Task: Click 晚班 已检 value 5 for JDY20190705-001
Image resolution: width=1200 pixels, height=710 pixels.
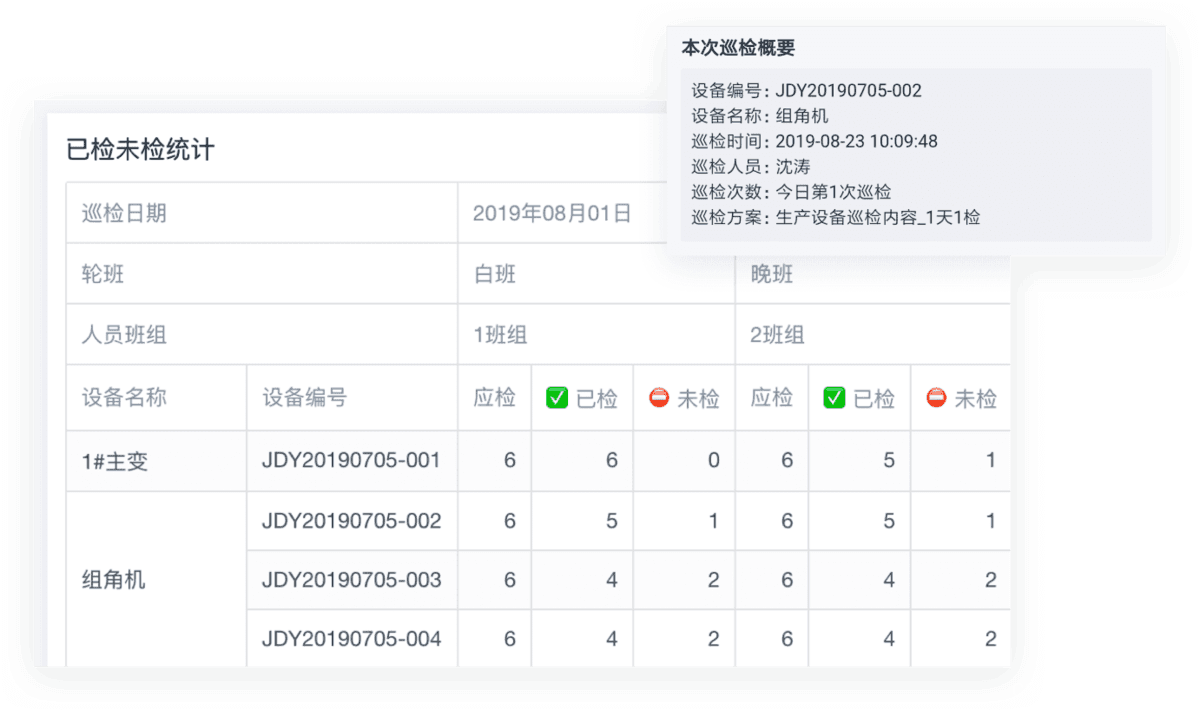Action: pyautogui.click(x=889, y=460)
